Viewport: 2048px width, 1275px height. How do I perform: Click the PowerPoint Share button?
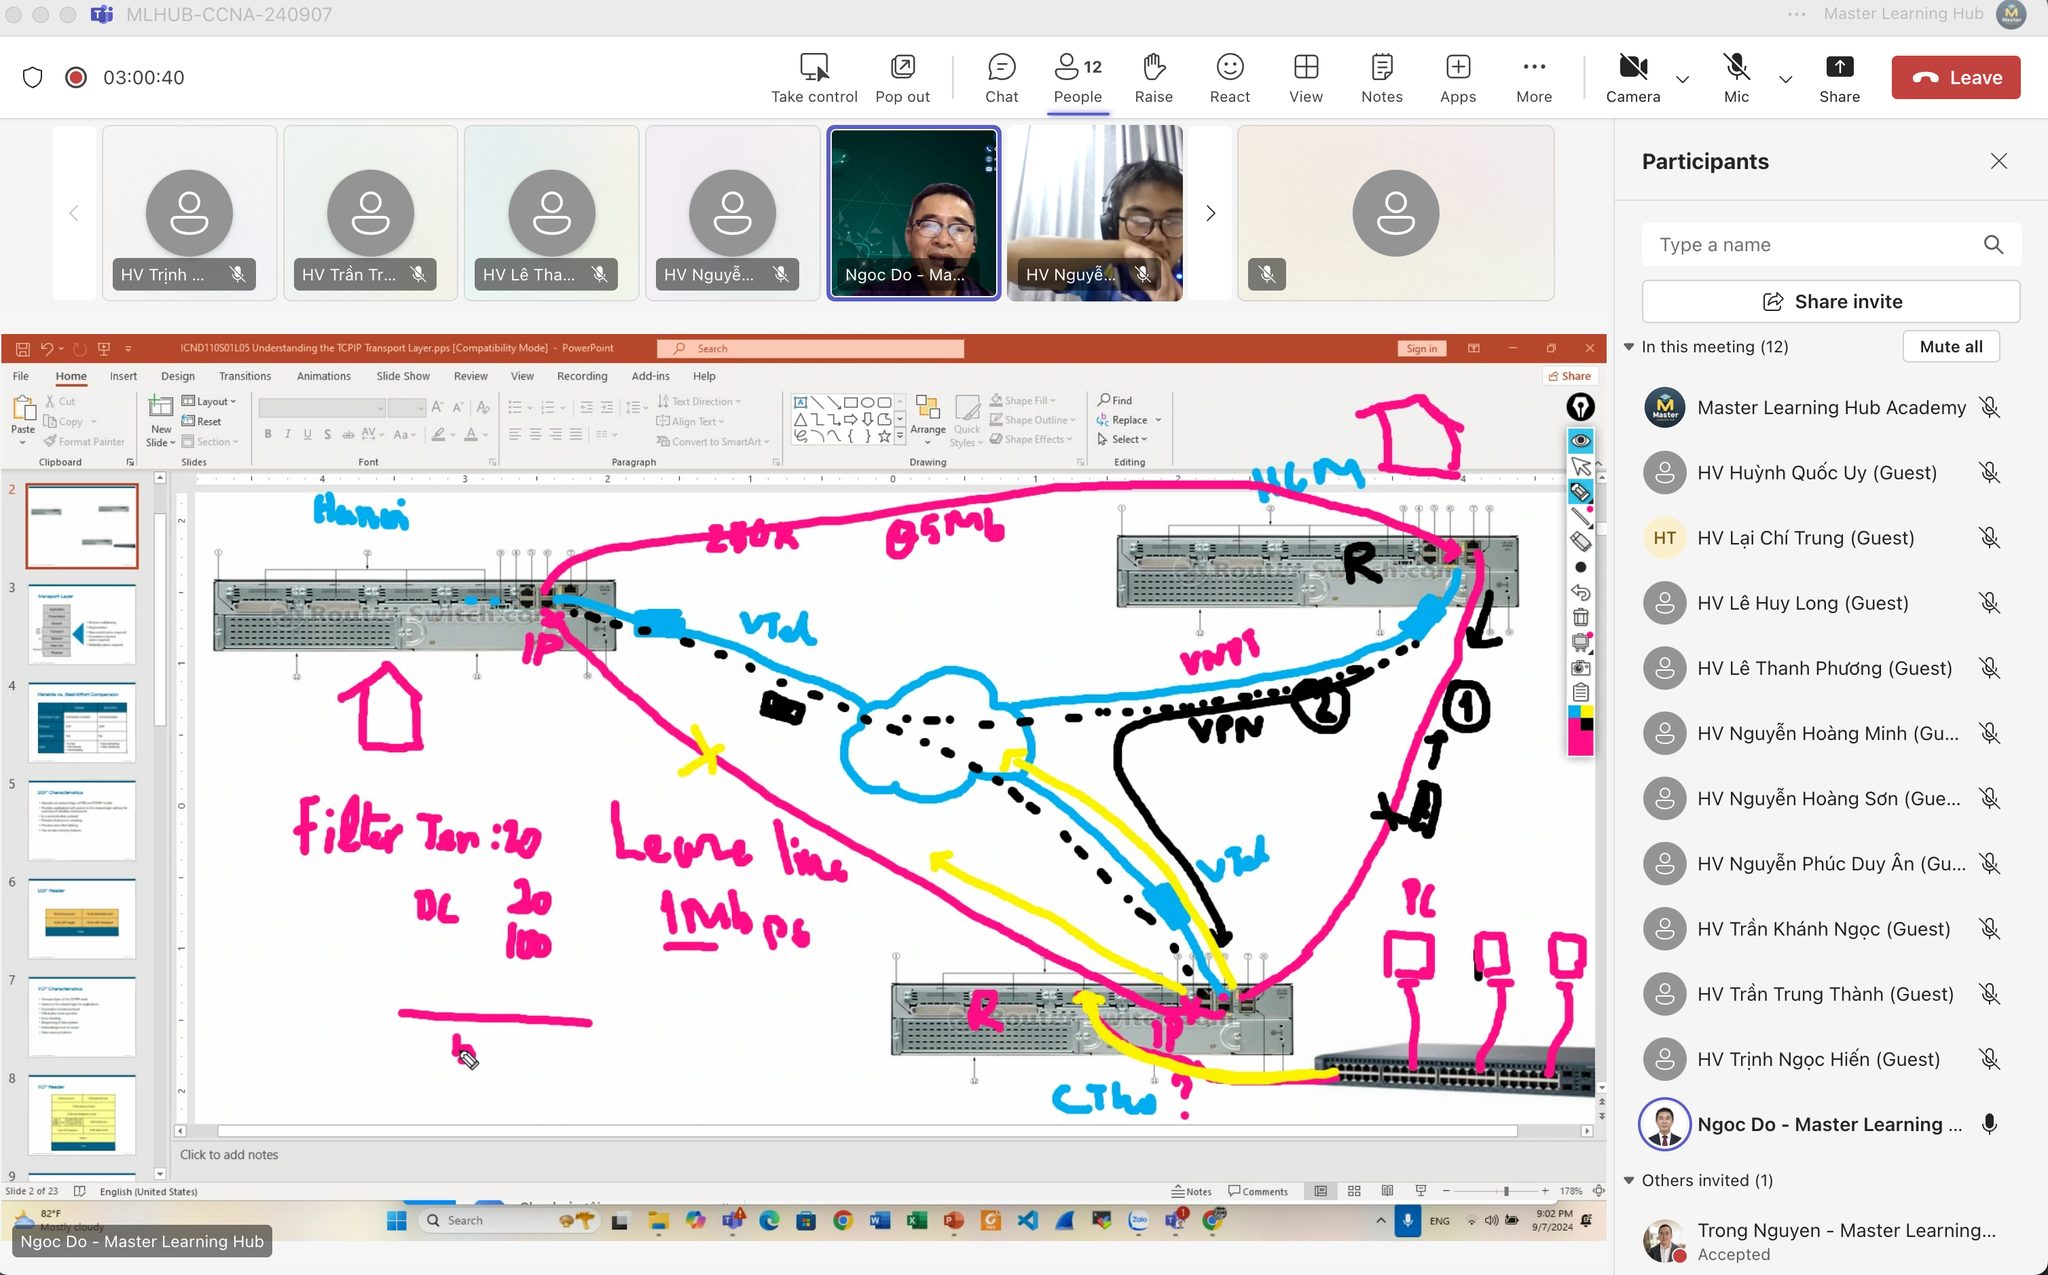point(1569,376)
